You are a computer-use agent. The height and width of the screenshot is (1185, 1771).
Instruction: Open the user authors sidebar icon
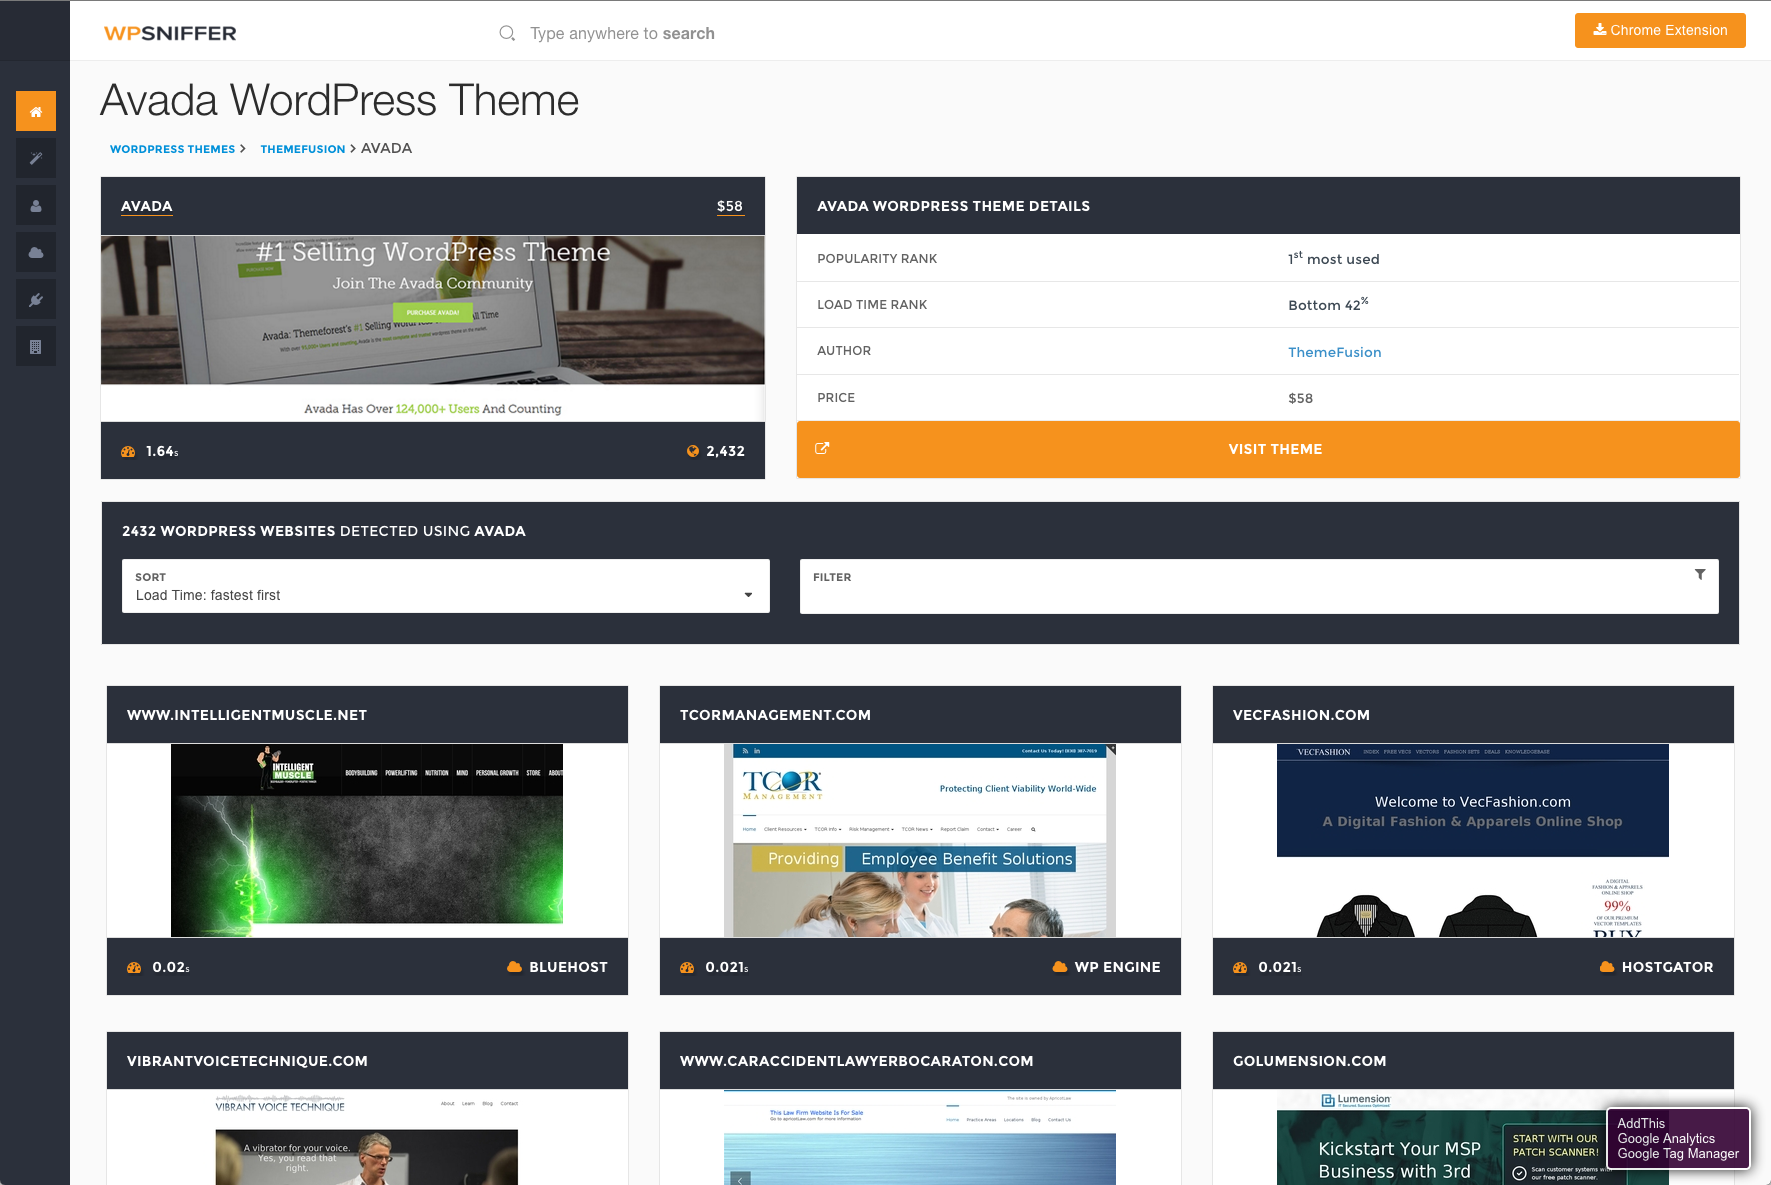pyautogui.click(x=36, y=205)
